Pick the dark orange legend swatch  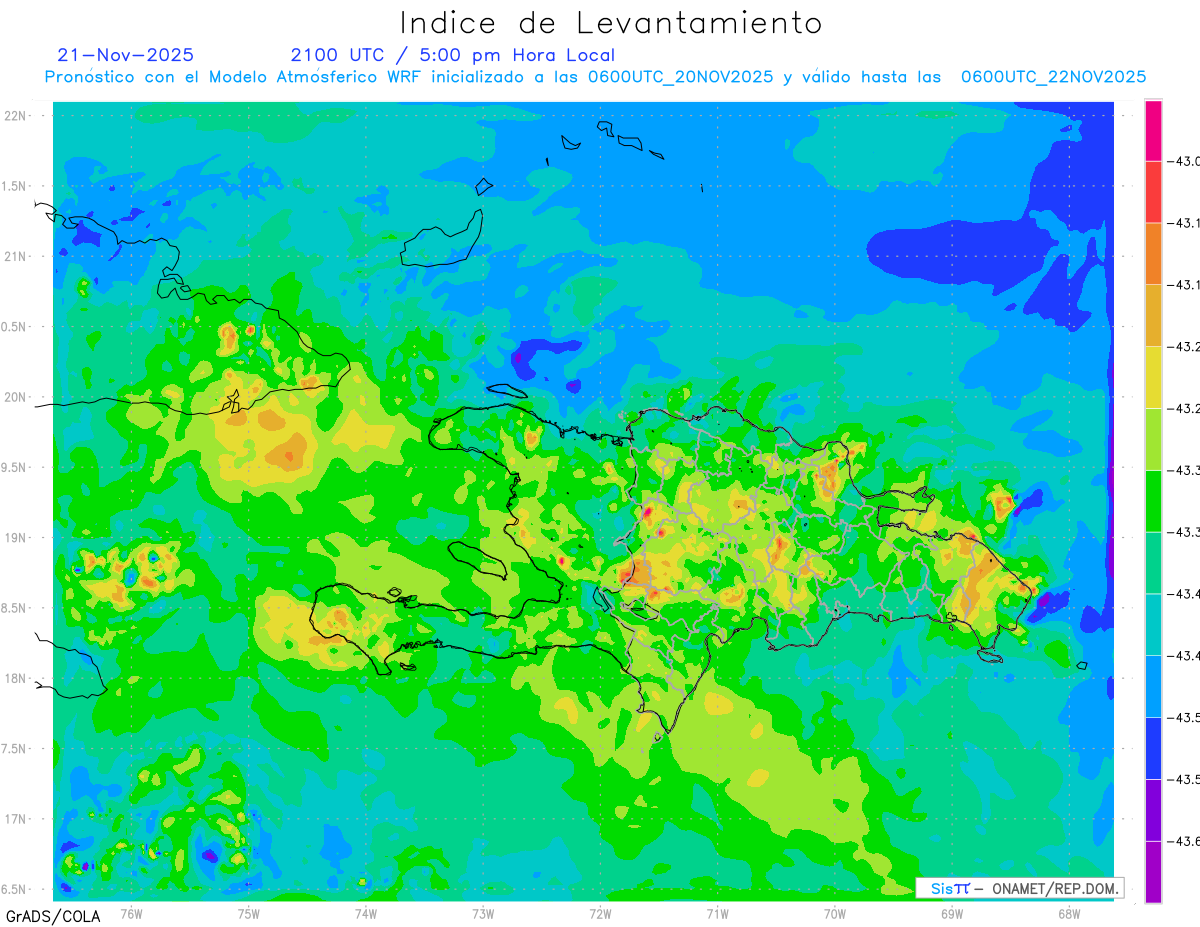[x=1153, y=253]
